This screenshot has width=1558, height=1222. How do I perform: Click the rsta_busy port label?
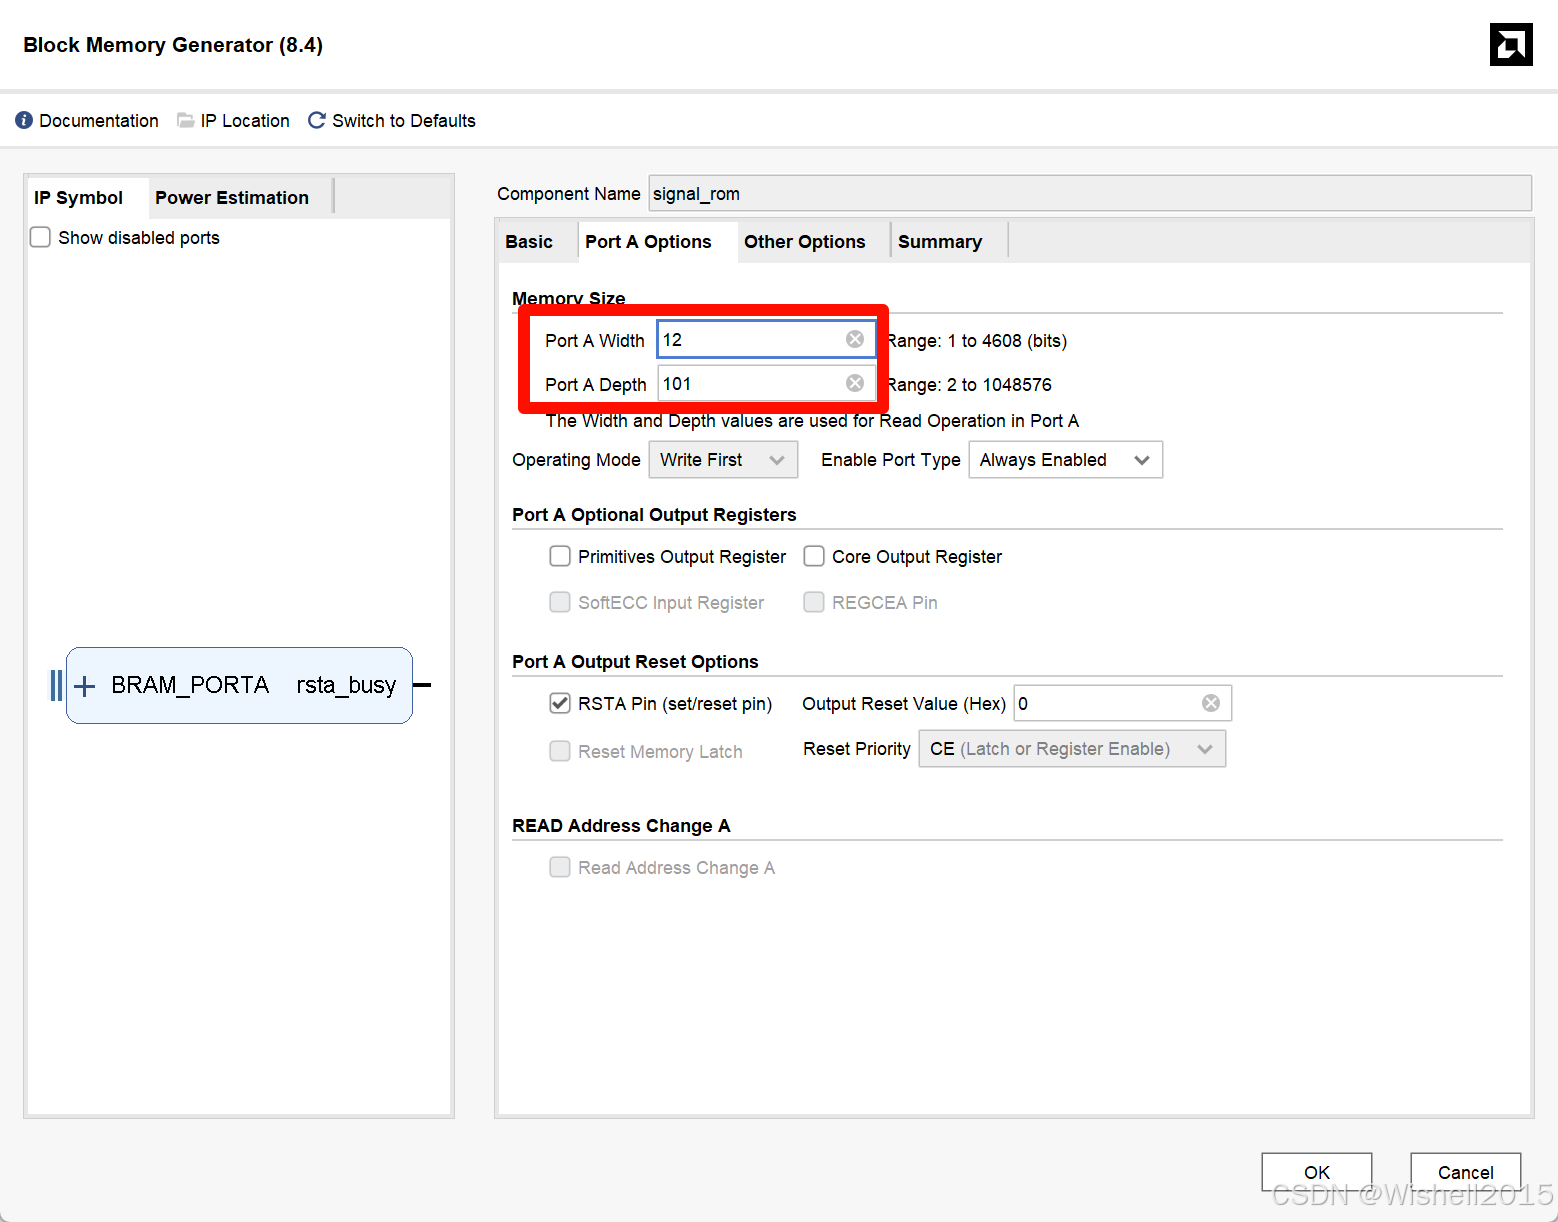pyautogui.click(x=346, y=685)
